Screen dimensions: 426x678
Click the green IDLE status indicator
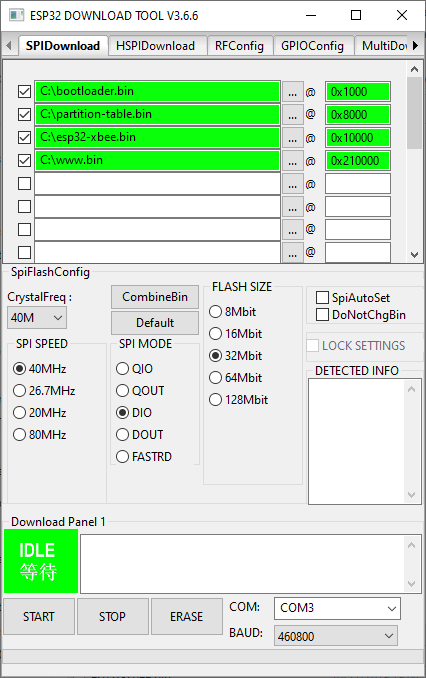[x=41, y=561]
